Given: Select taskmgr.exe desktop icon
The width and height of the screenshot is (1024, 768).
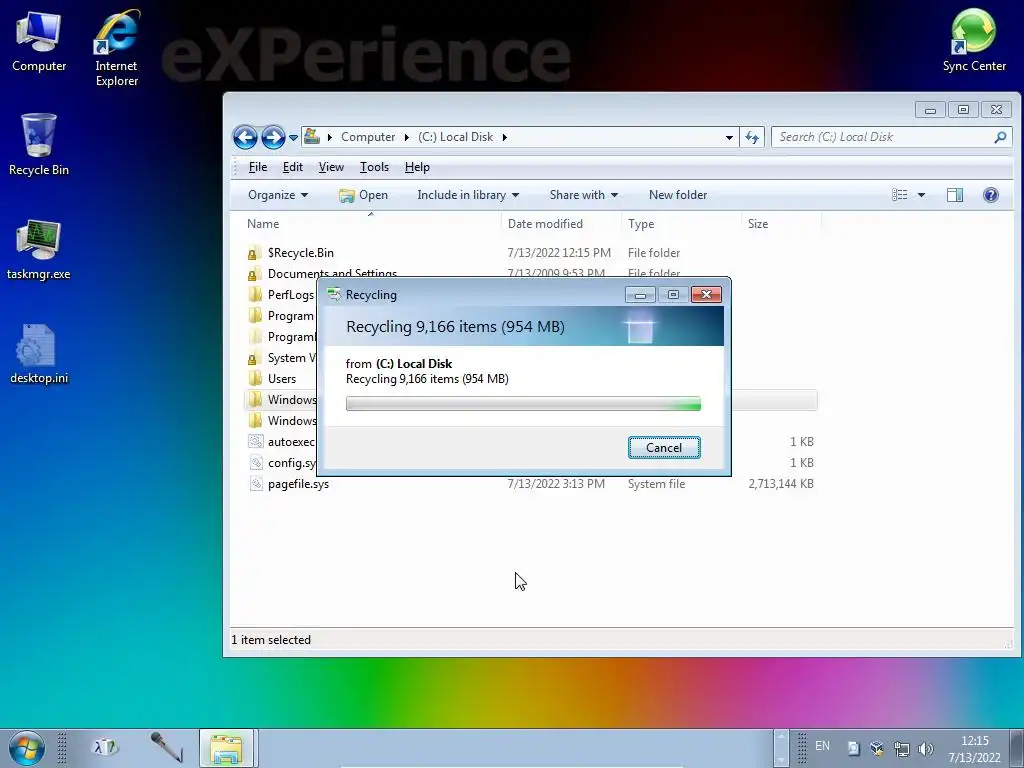Looking at the screenshot, I should [x=39, y=251].
